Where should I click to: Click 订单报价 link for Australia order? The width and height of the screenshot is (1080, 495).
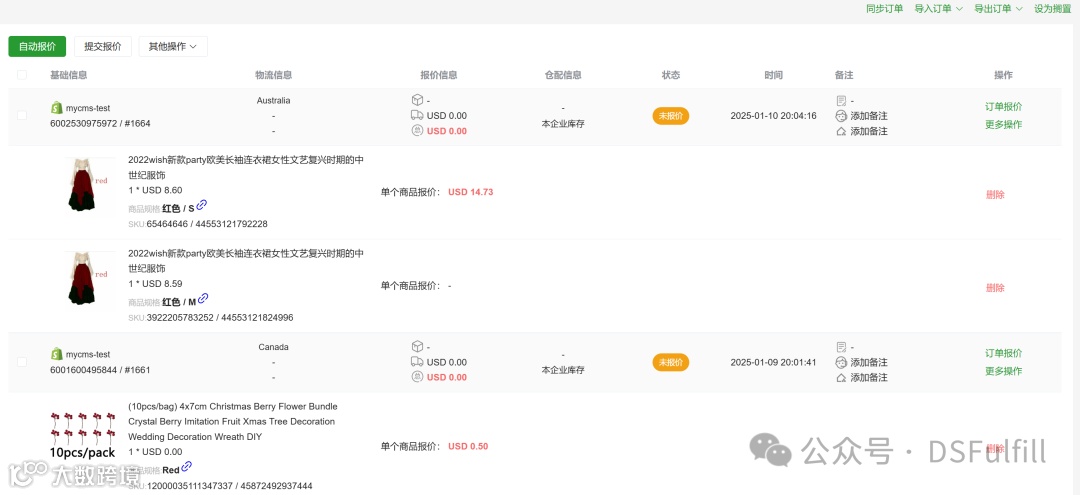[x=1003, y=106]
